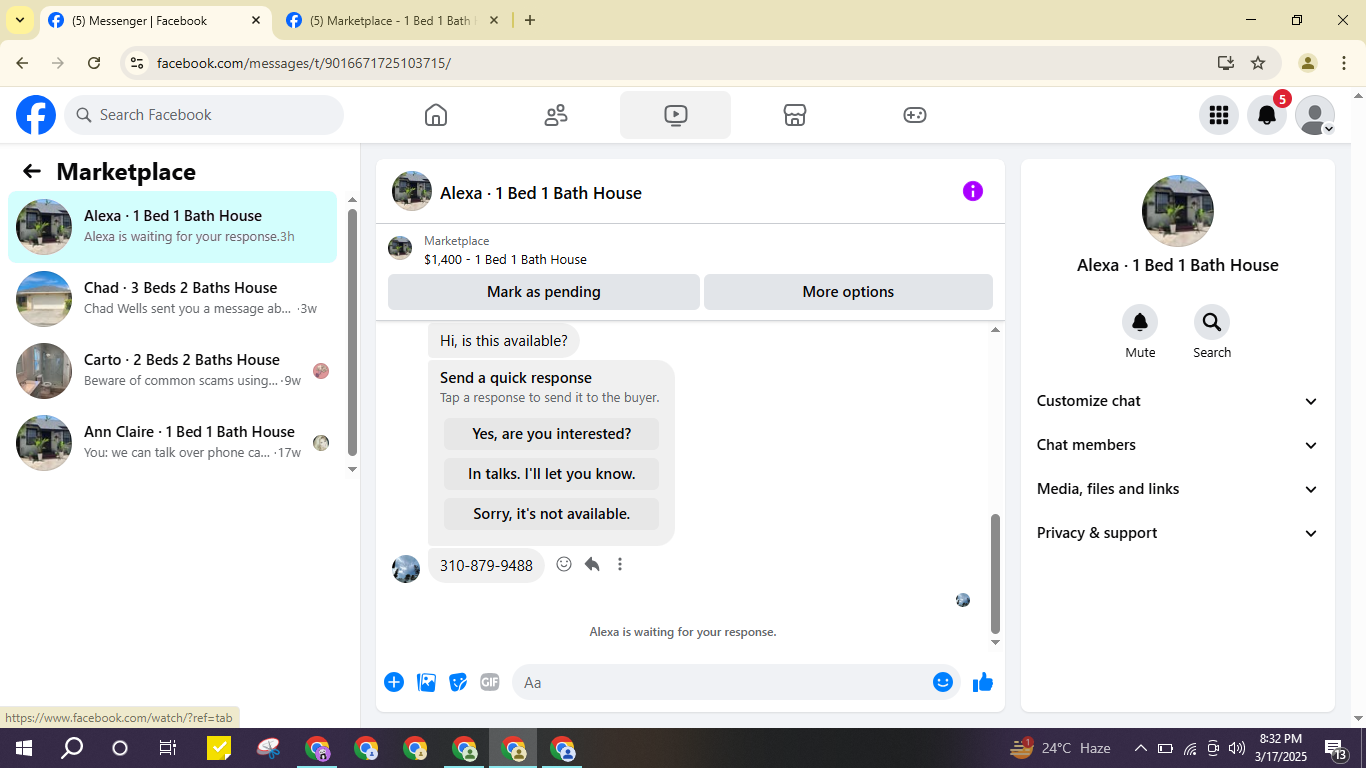Bookmark this page with the star icon
The height and width of the screenshot is (768, 1366).
pos(1258,63)
